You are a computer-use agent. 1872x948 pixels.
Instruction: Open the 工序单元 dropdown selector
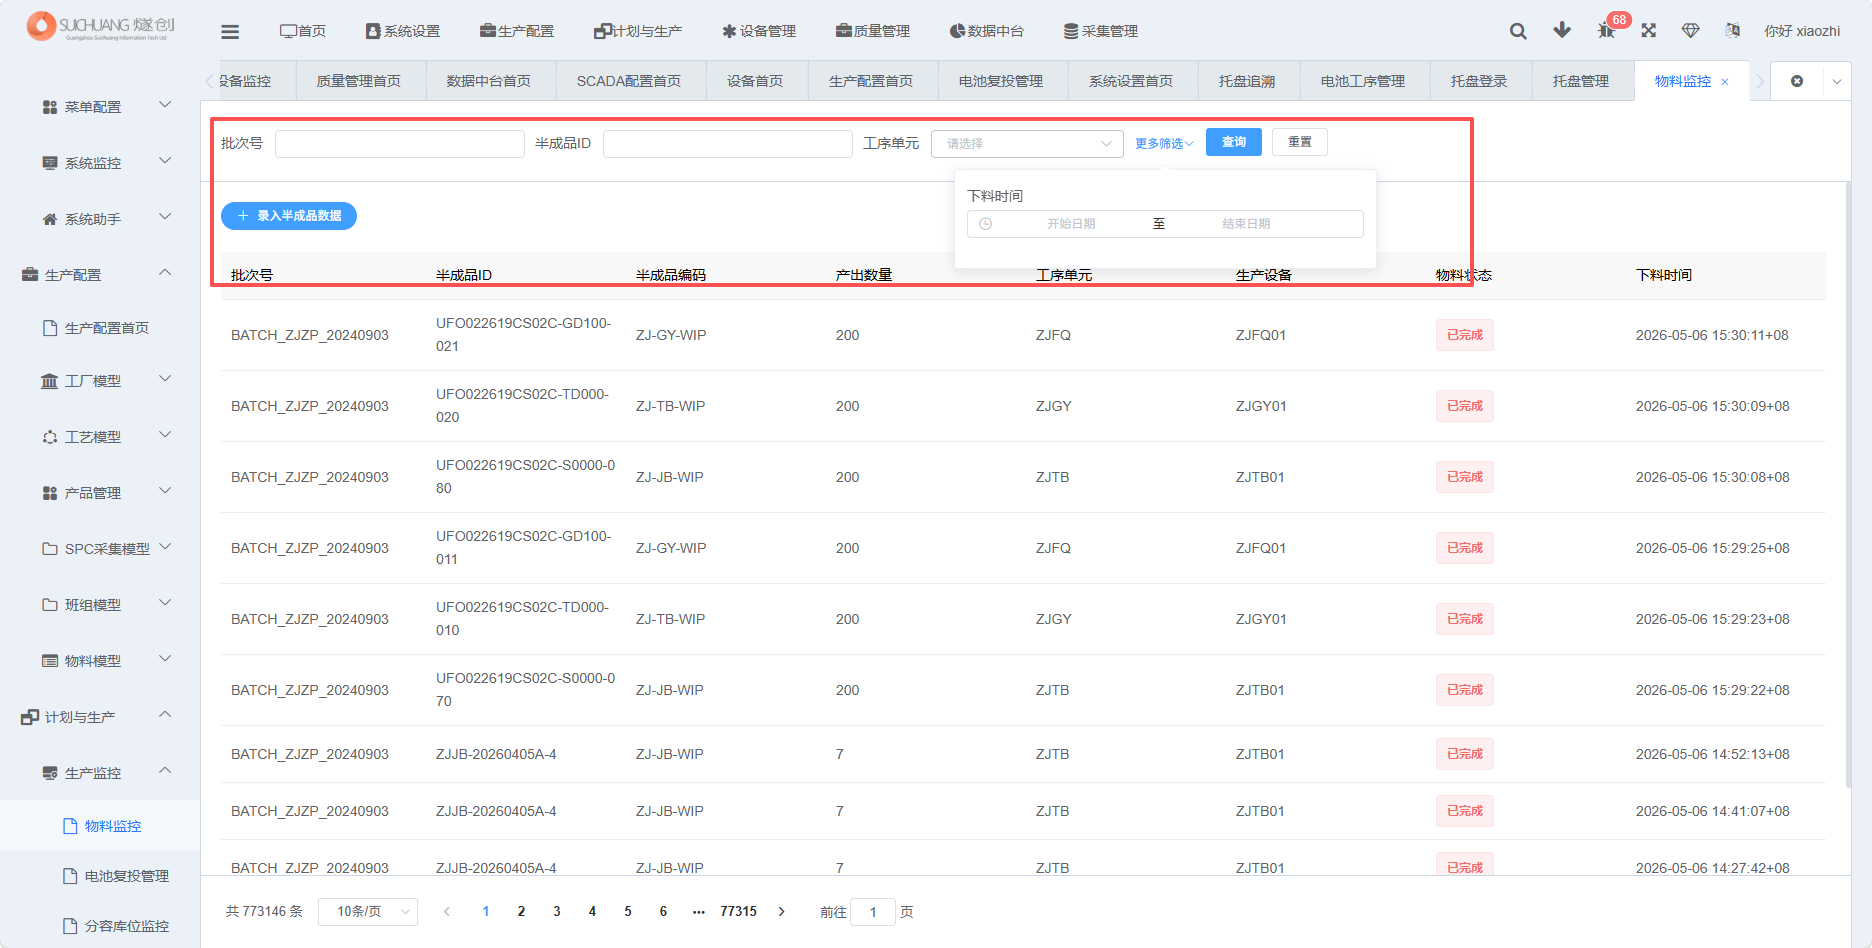coord(1027,143)
